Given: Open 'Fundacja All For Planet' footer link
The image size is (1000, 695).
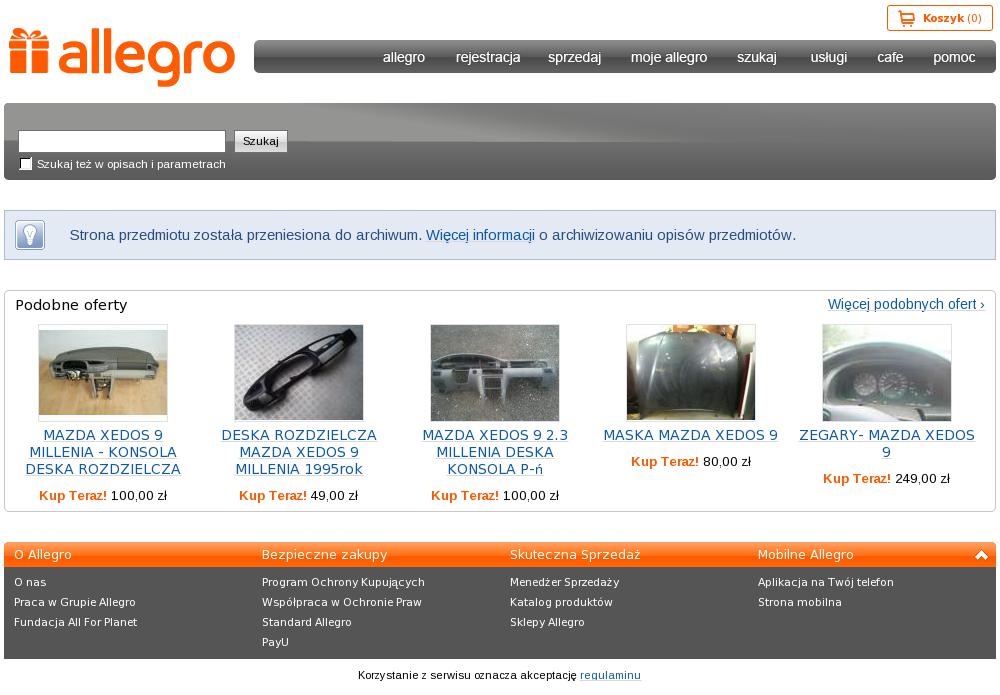Looking at the screenshot, I should [75, 622].
